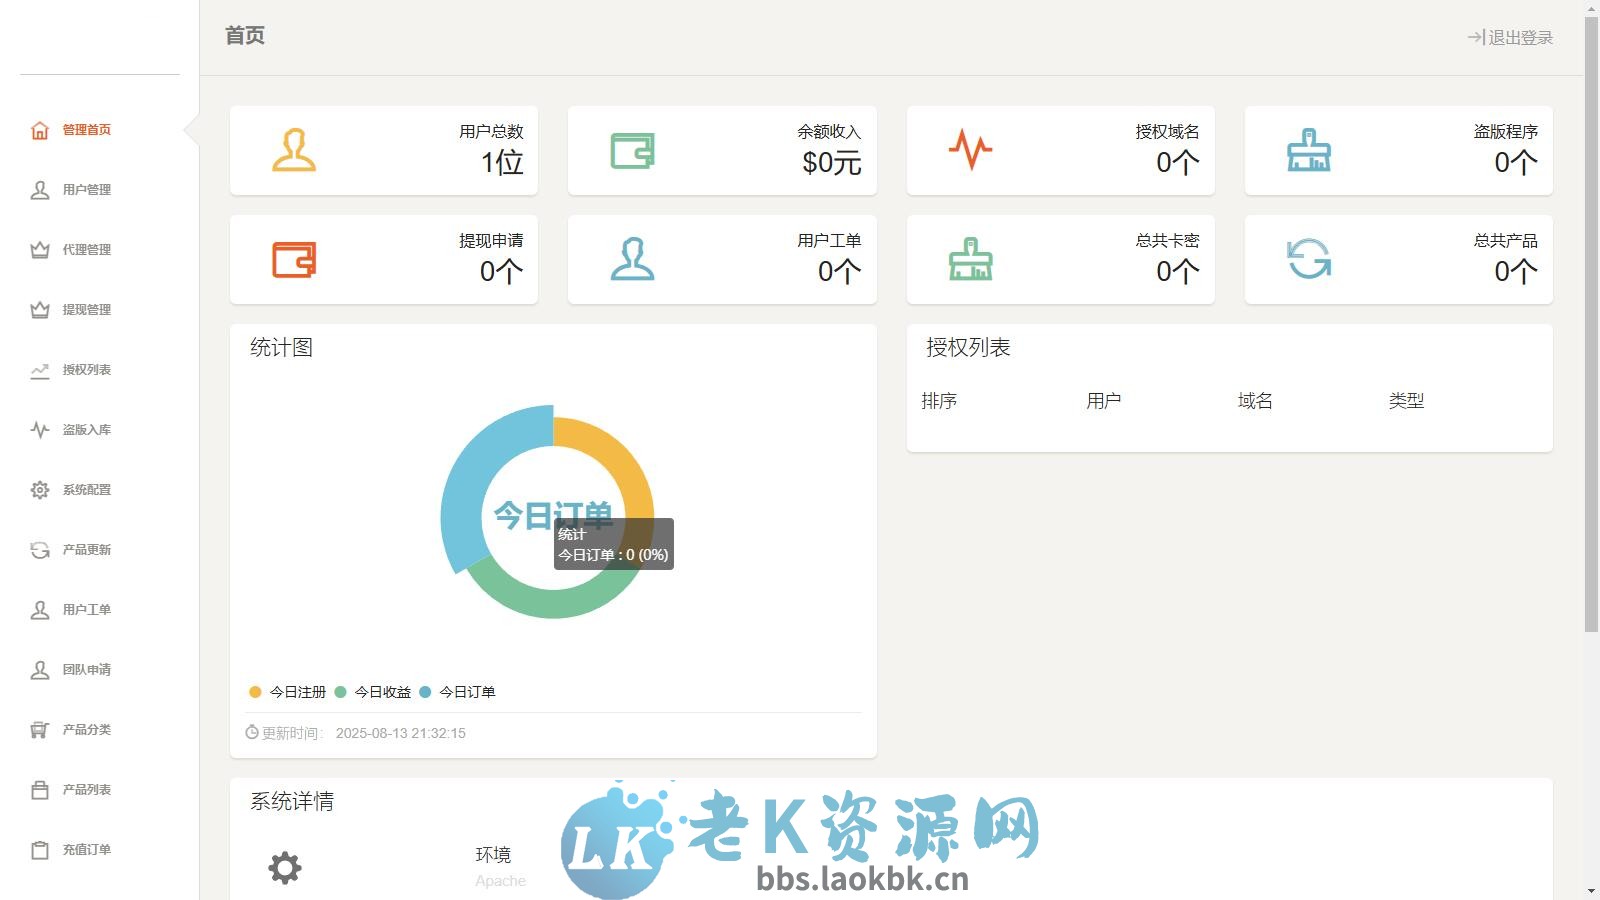Screen dimensions: 1600x900
Task: Click the orange user icon on 用户总数 card
Action: point(294,152)
